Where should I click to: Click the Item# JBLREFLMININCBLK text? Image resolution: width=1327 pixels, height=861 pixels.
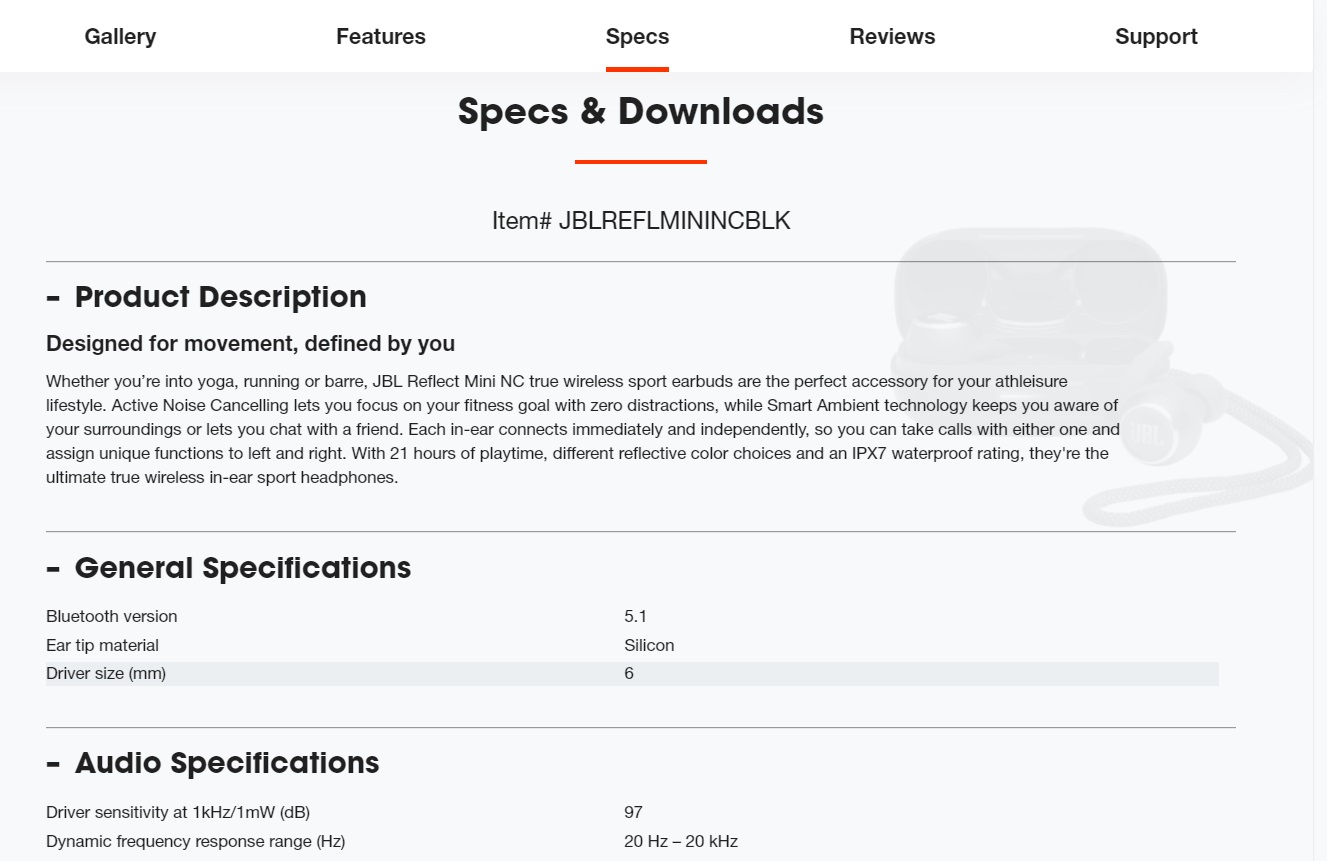pos(641,221)
